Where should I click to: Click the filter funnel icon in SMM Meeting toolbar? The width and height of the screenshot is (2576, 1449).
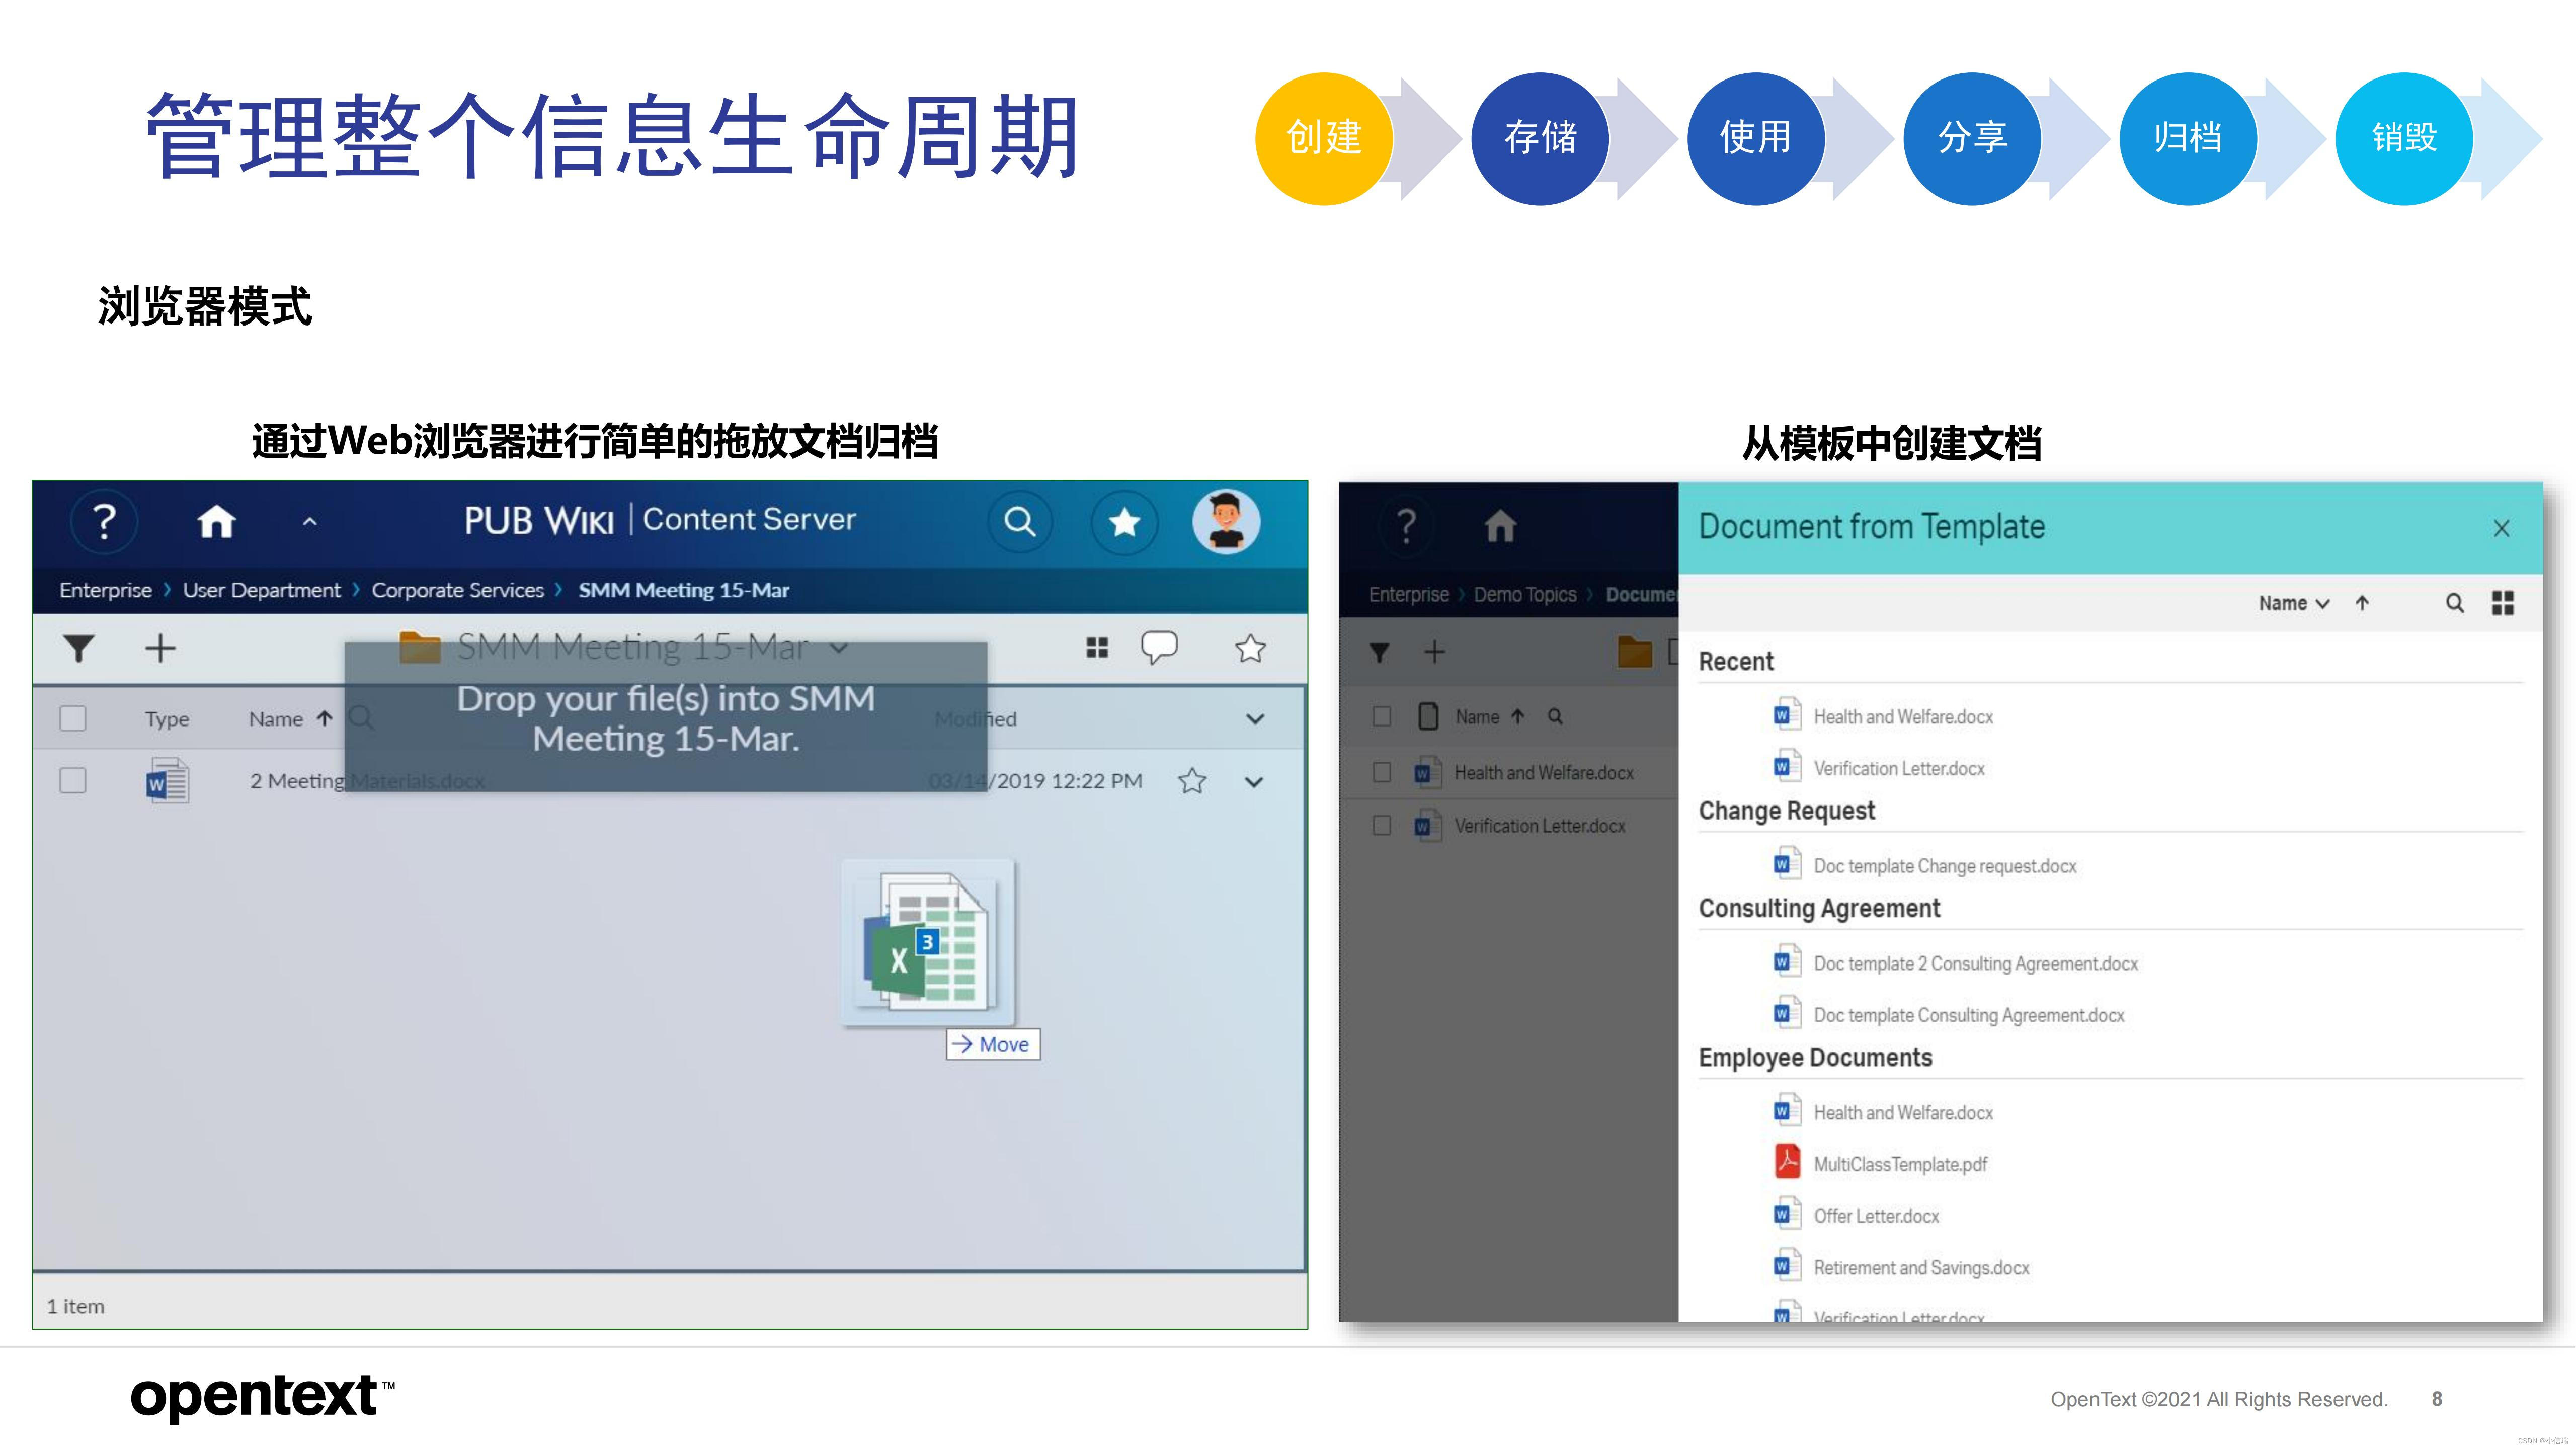pos(79,649)
